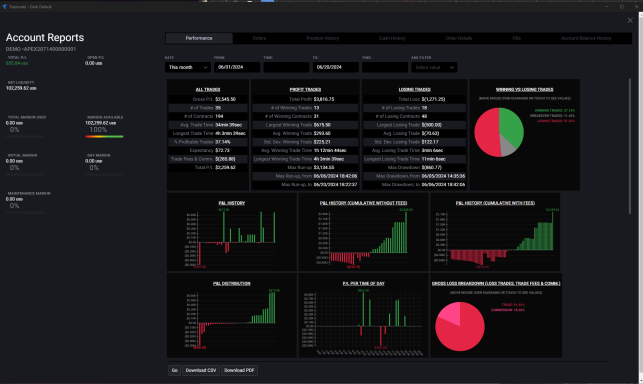Click the green Total P/L value in left panel
Viewport: 643px width, 384px height.
tap(17, 63)
